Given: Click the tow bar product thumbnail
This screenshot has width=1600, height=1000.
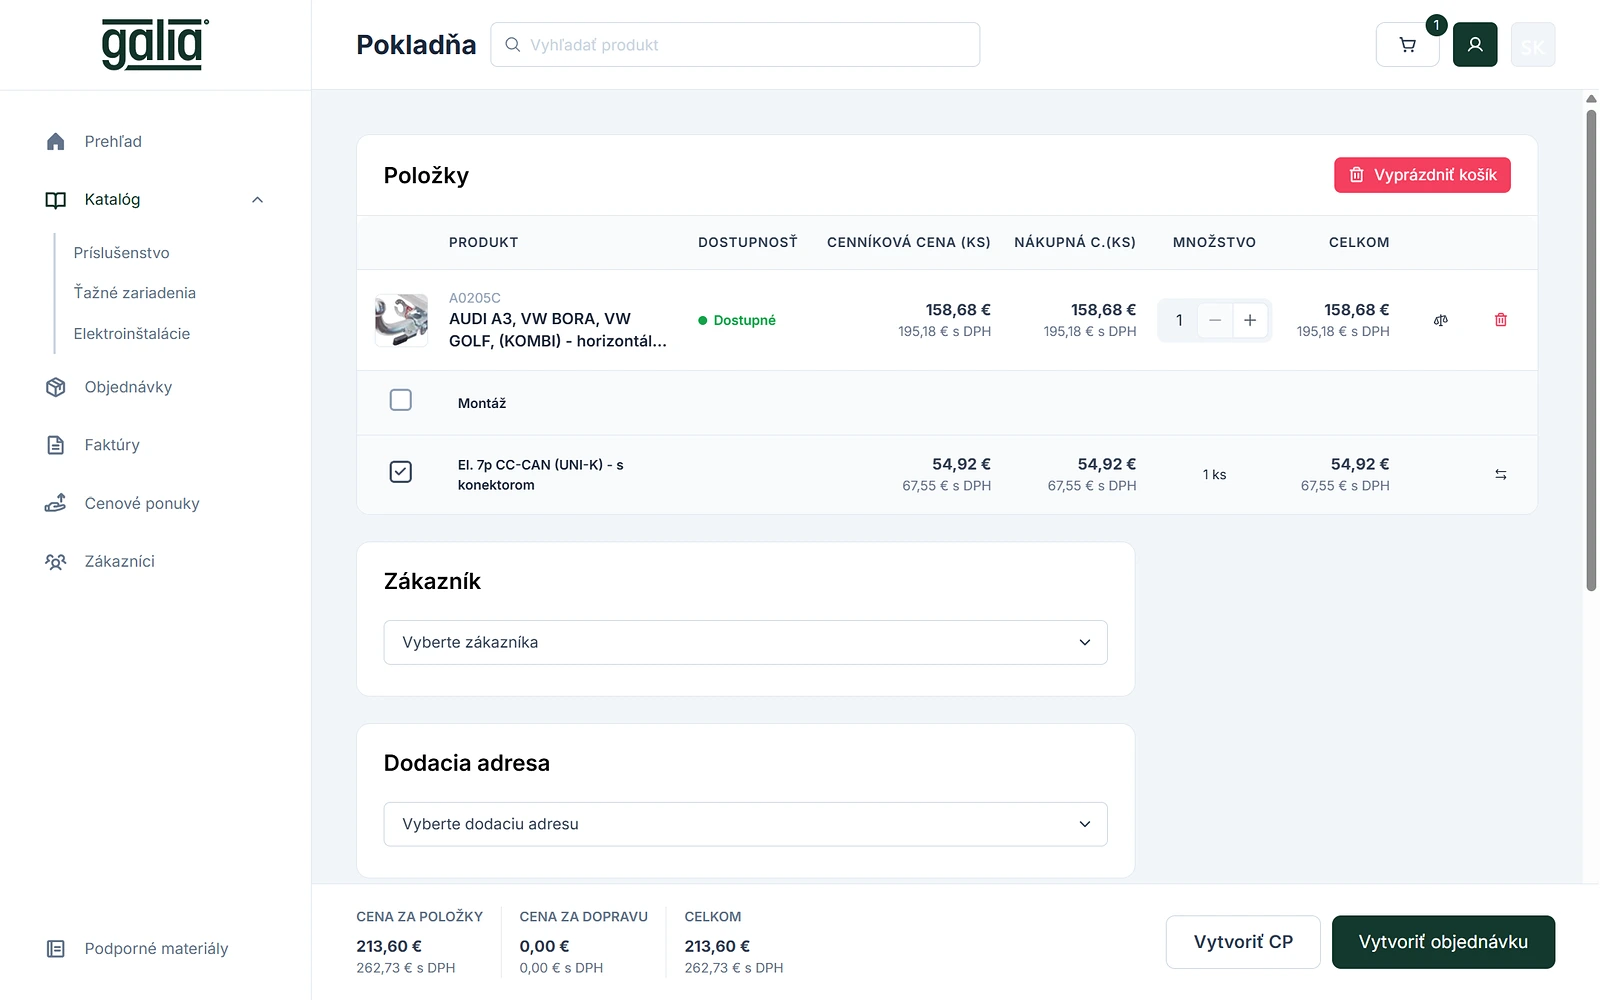Looking at the screenshot, I should click(x=401, y=320).
